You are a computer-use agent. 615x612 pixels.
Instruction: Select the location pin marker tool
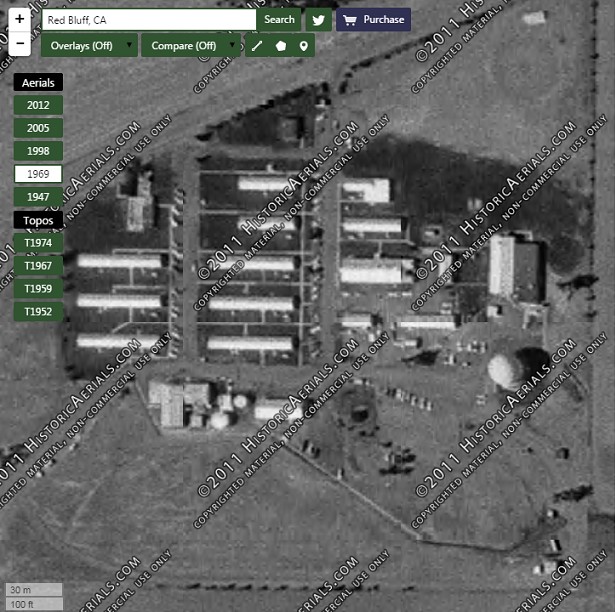(x=303, y=46)
